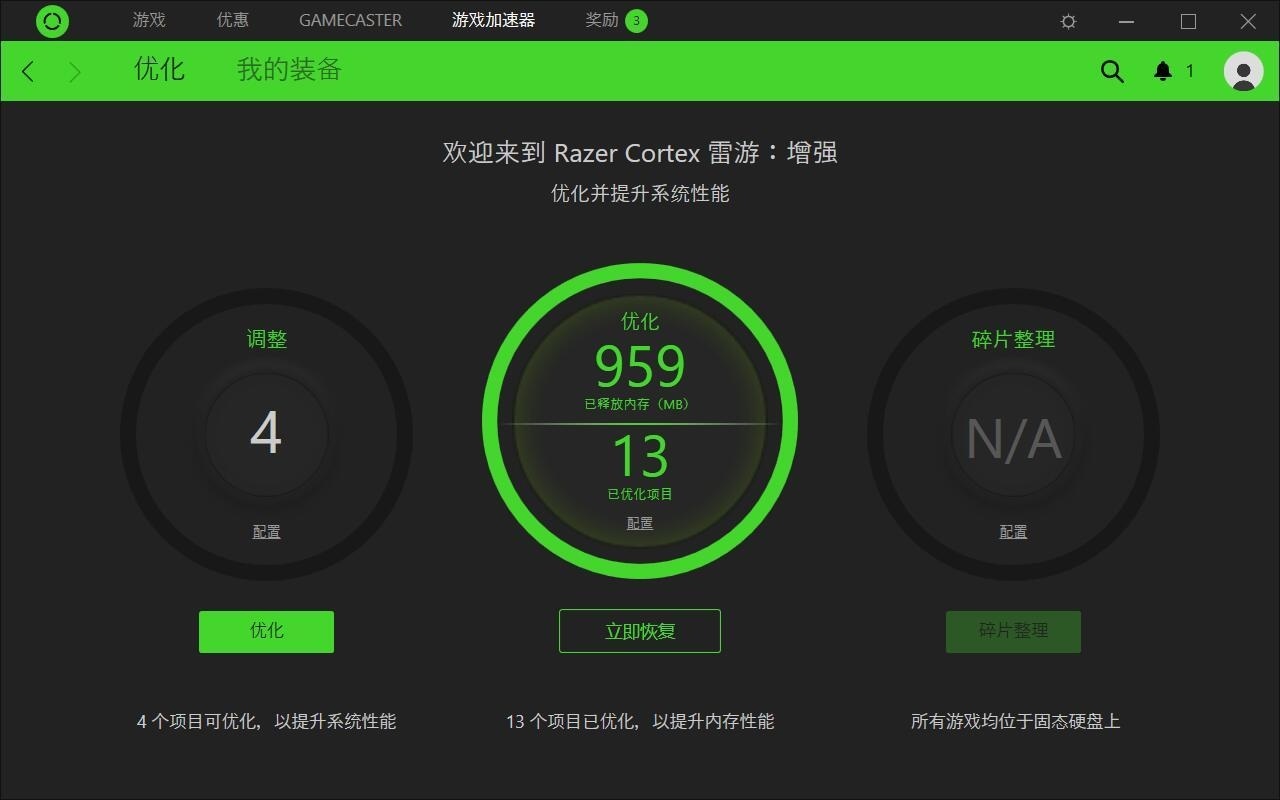Click the 959 released memory value
Screen dimensions: 1280x800
[640, 366]
